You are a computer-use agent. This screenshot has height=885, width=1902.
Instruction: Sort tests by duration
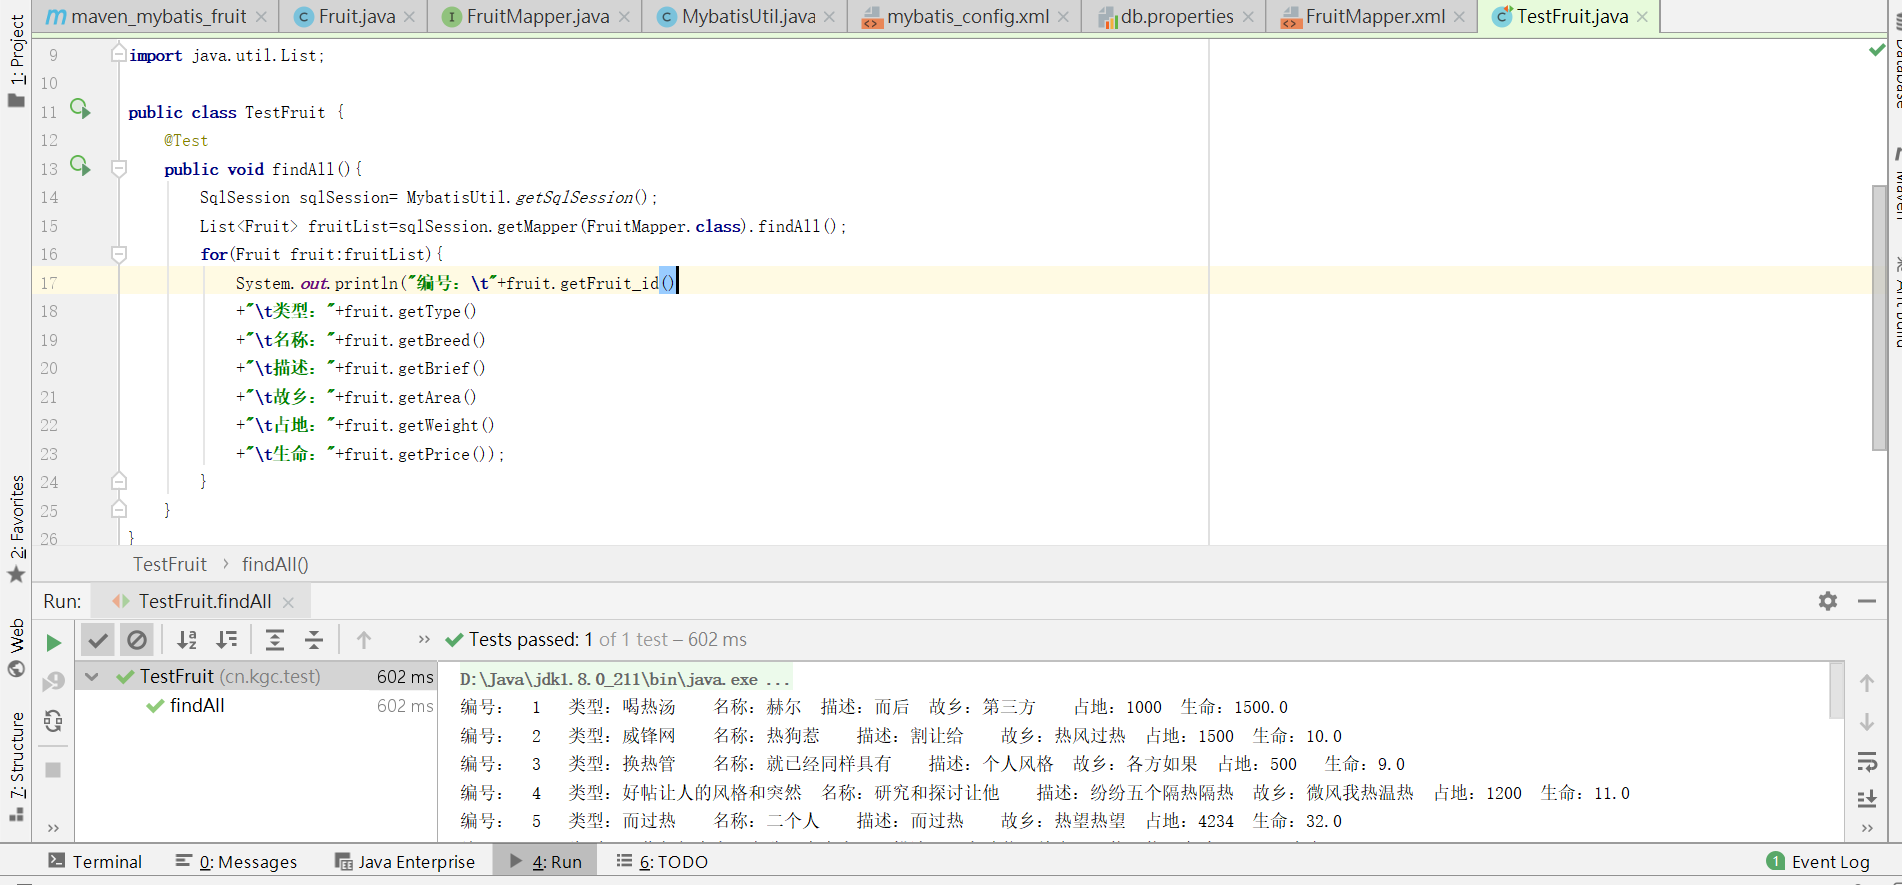tap(227, 640)
